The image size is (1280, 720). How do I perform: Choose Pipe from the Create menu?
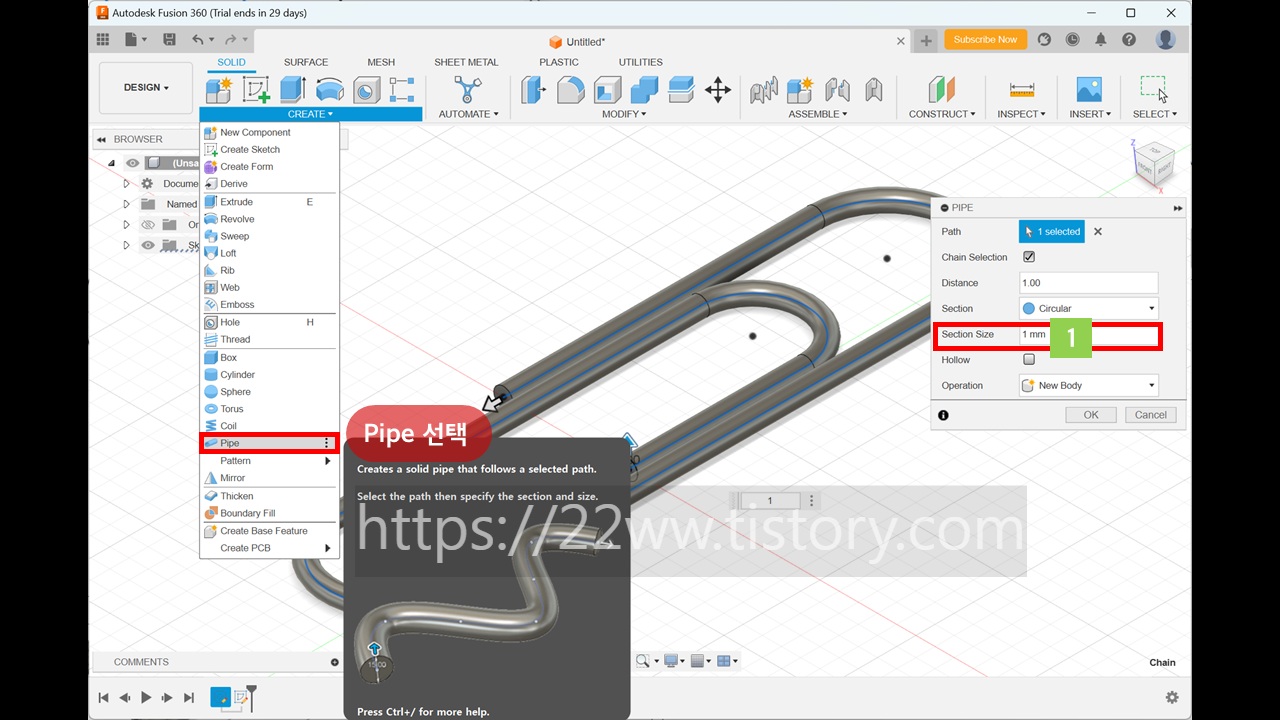[x=269, y=443]
